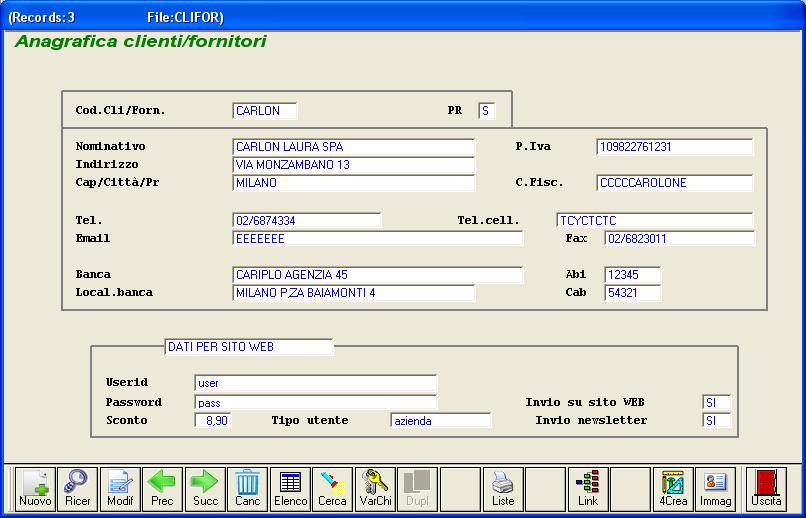Select Local.banca field MILANO P.ZA BAIAMONTI 4
Image resolution: width=806 pixels, height=518 pixels.
(354, 293)
